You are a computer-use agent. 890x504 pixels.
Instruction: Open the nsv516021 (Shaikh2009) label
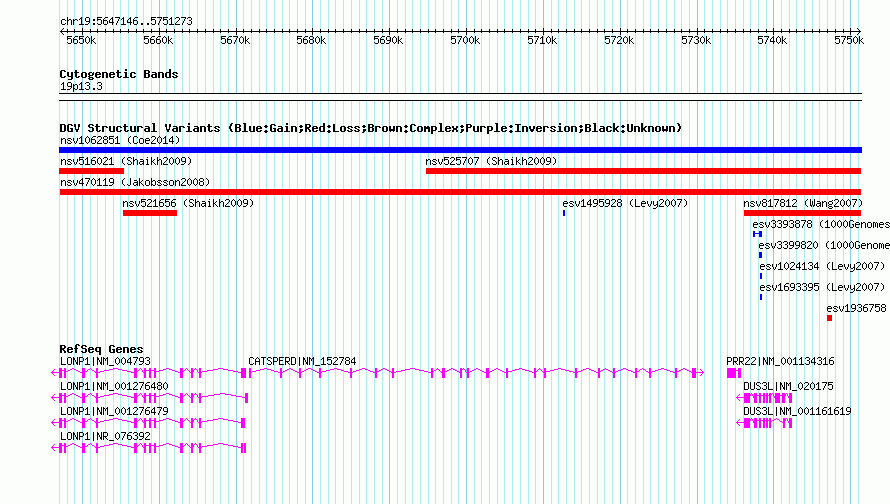(126, 161)
